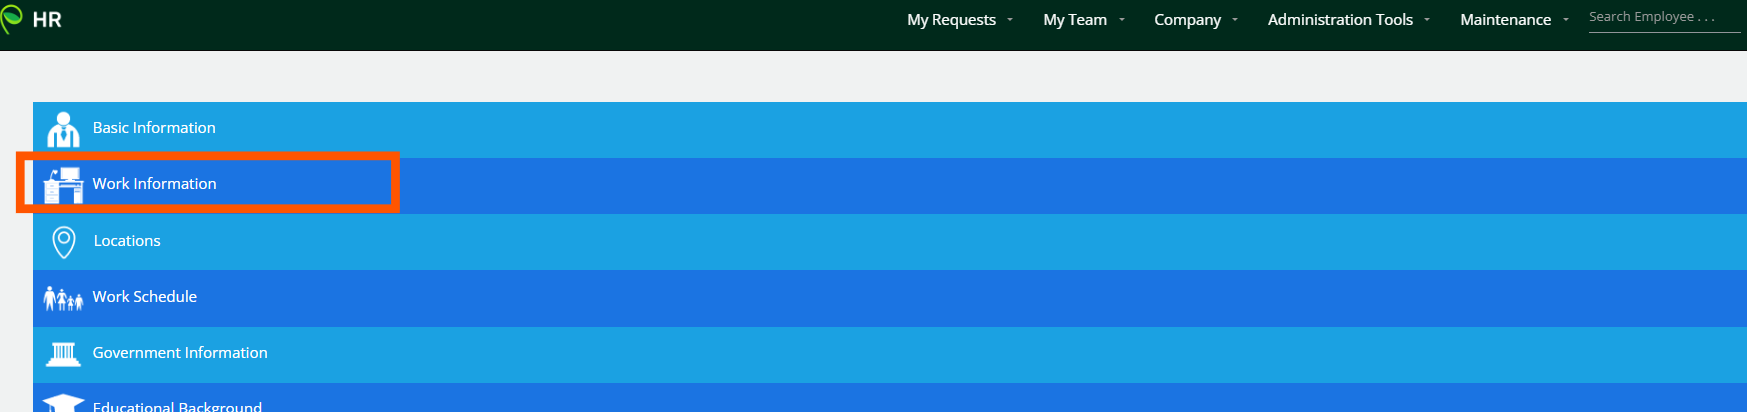The width and height of the screenshot is (1747, 412).
Task: Click the HR text in header
Action: point(47,20)
